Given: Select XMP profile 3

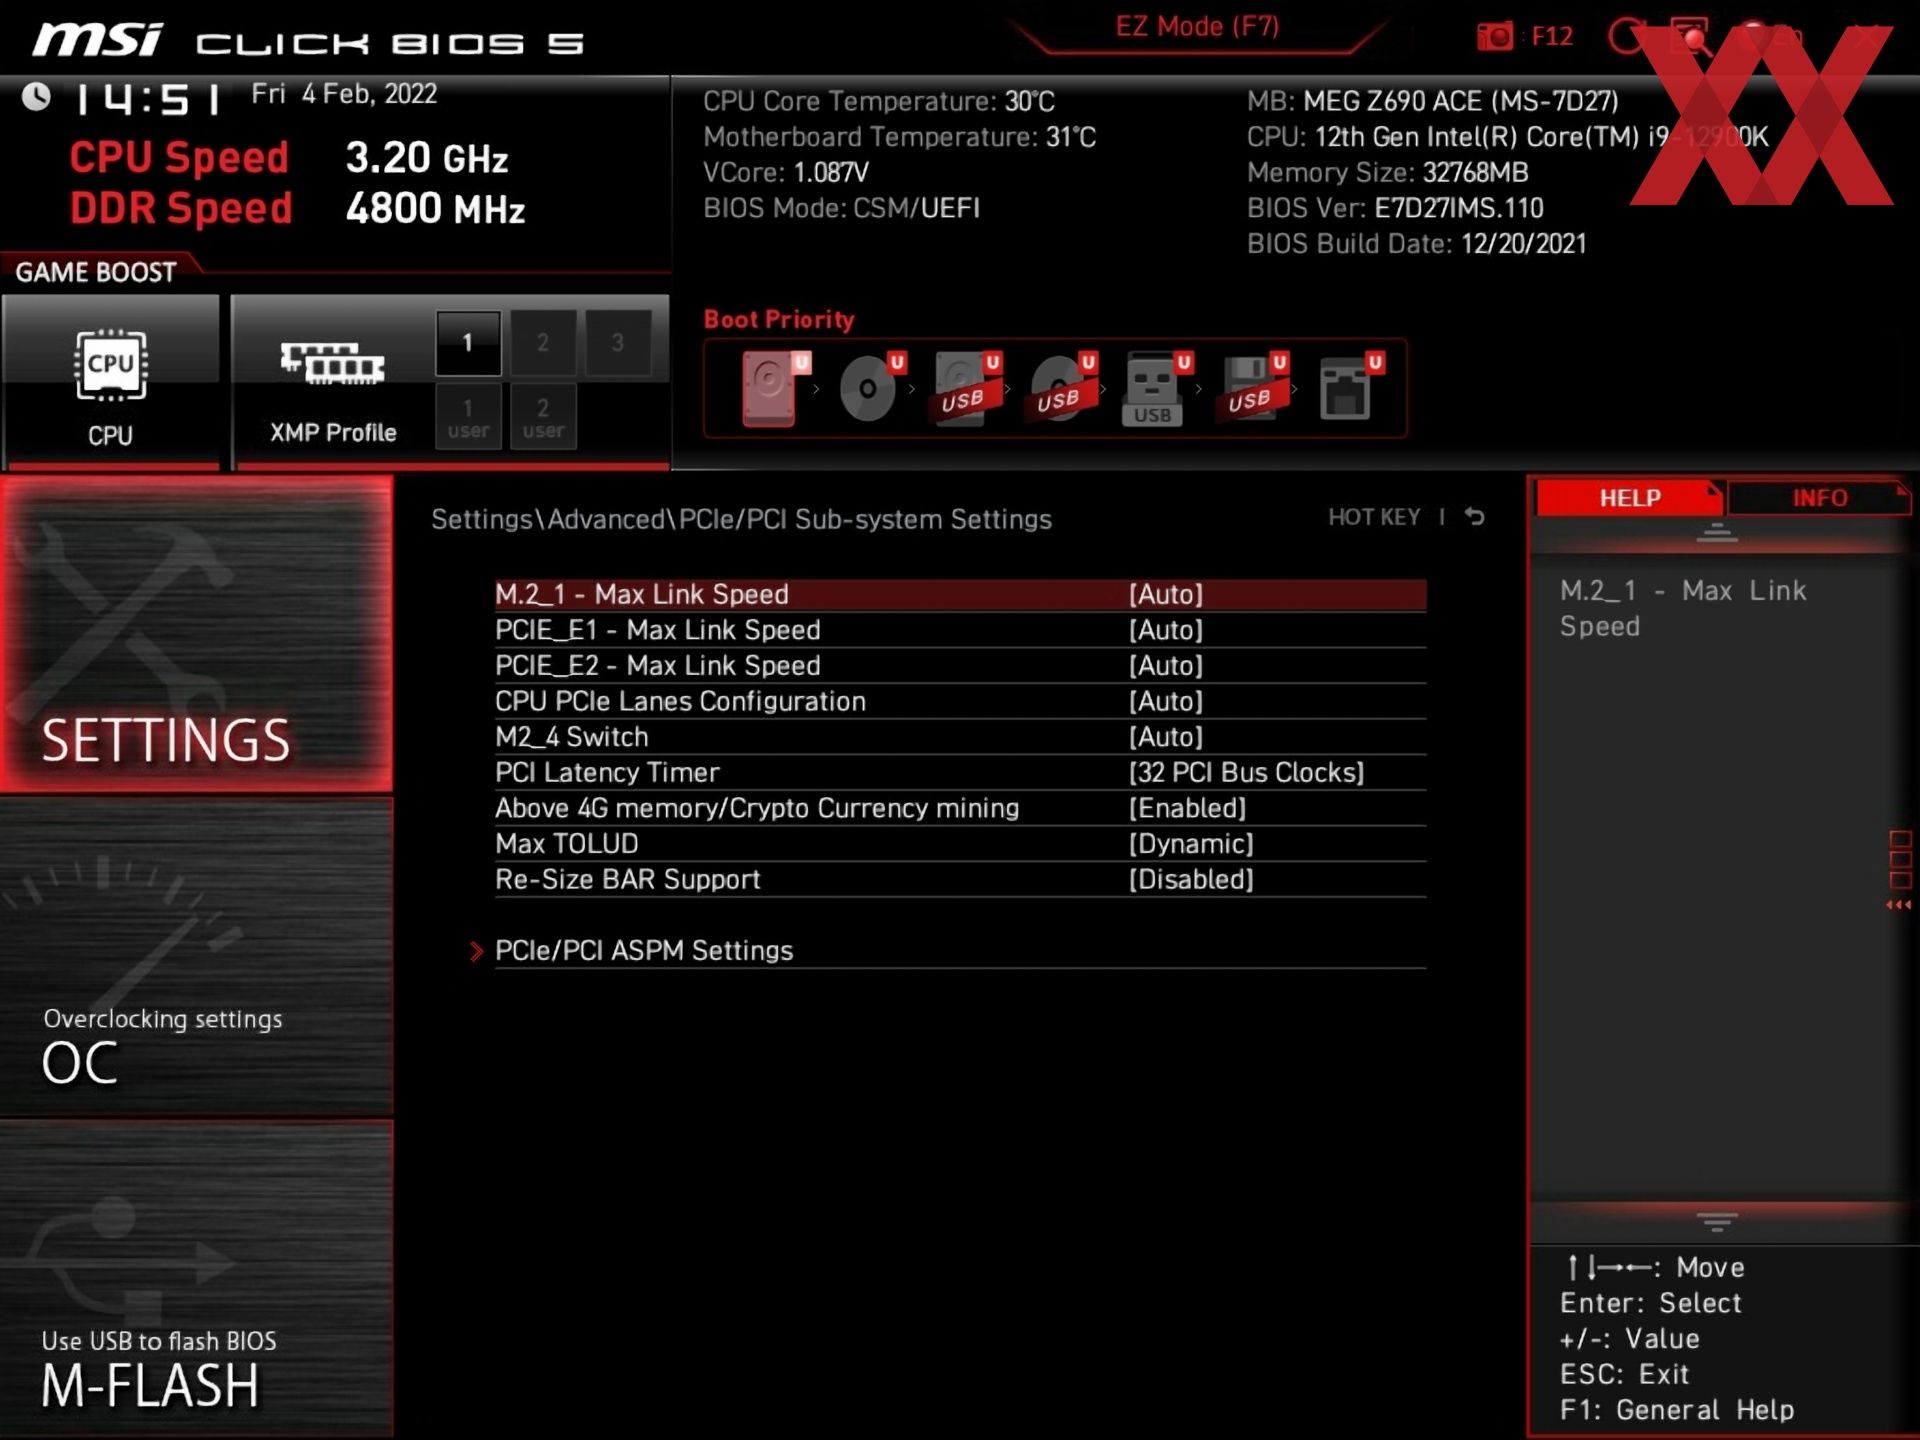Looking at the screenshot, I should point(618,343).
